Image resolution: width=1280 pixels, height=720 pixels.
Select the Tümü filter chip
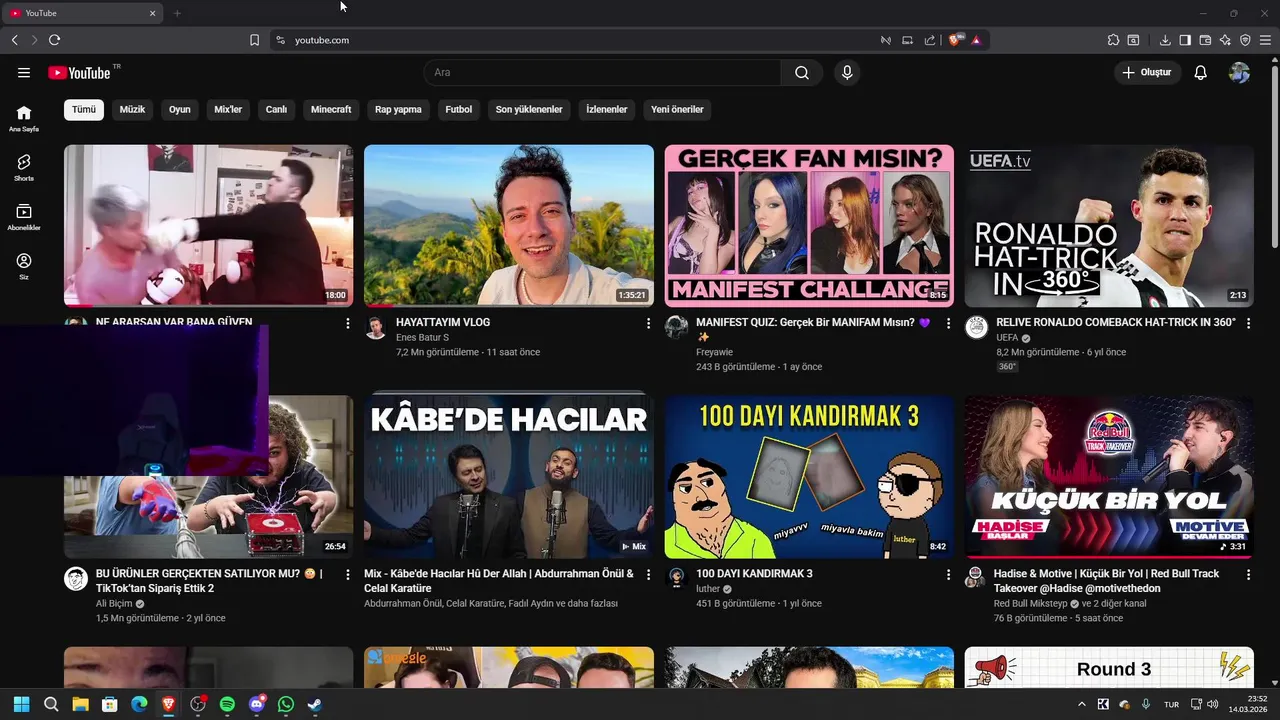(x=84, y=109)
